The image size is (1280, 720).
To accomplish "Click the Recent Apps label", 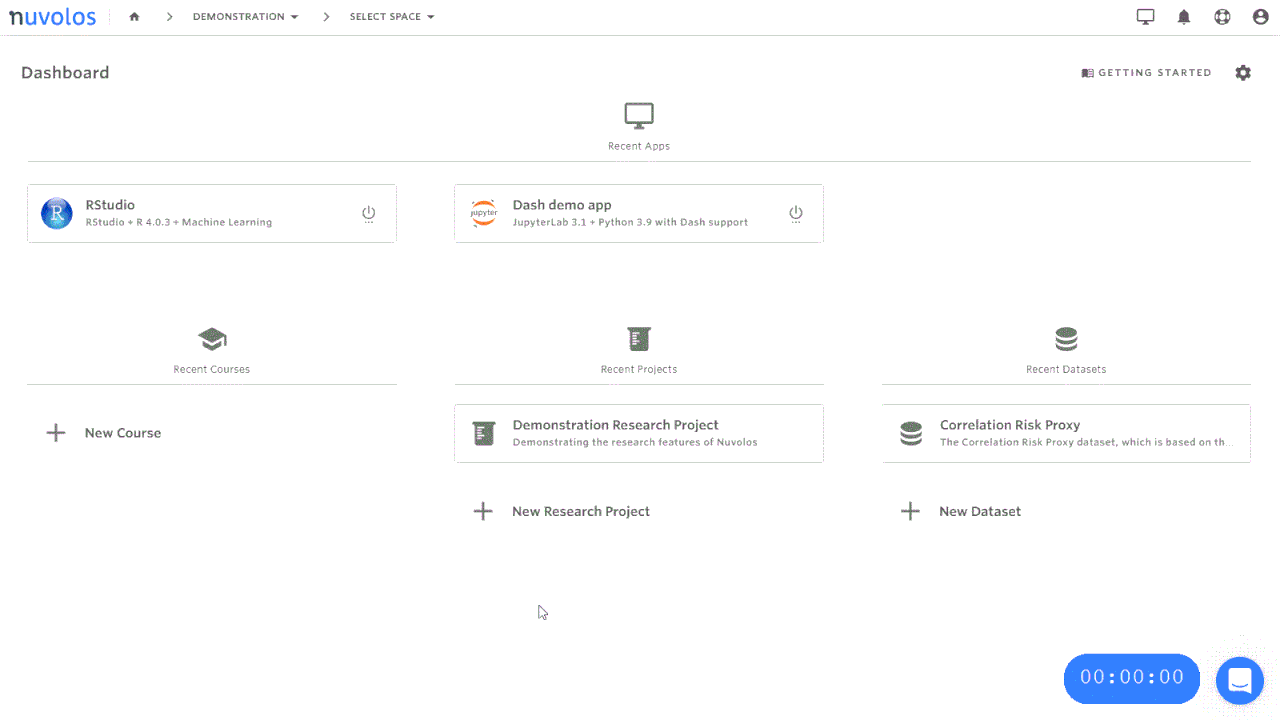I will tap(639, 146).
